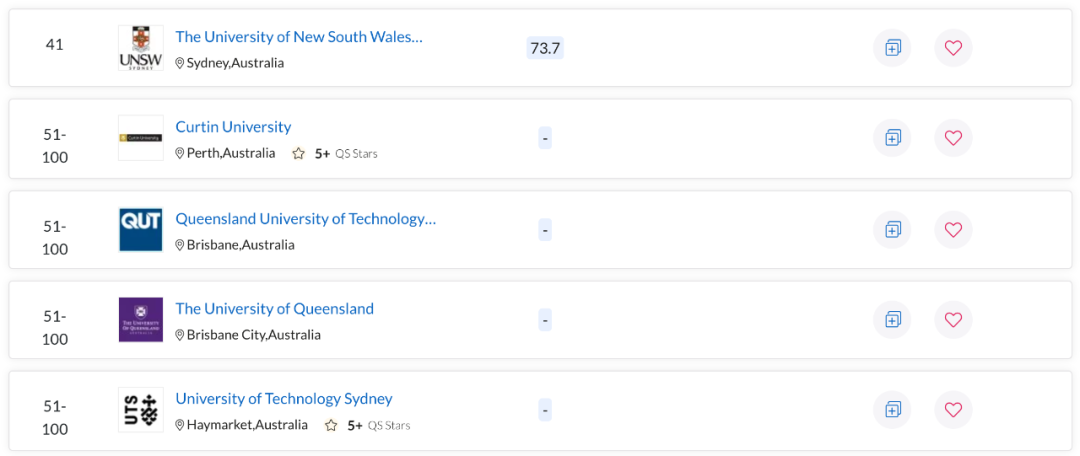
Task: Click the star icon beside Curtin's QS Stars
Action: coord(298,154)
